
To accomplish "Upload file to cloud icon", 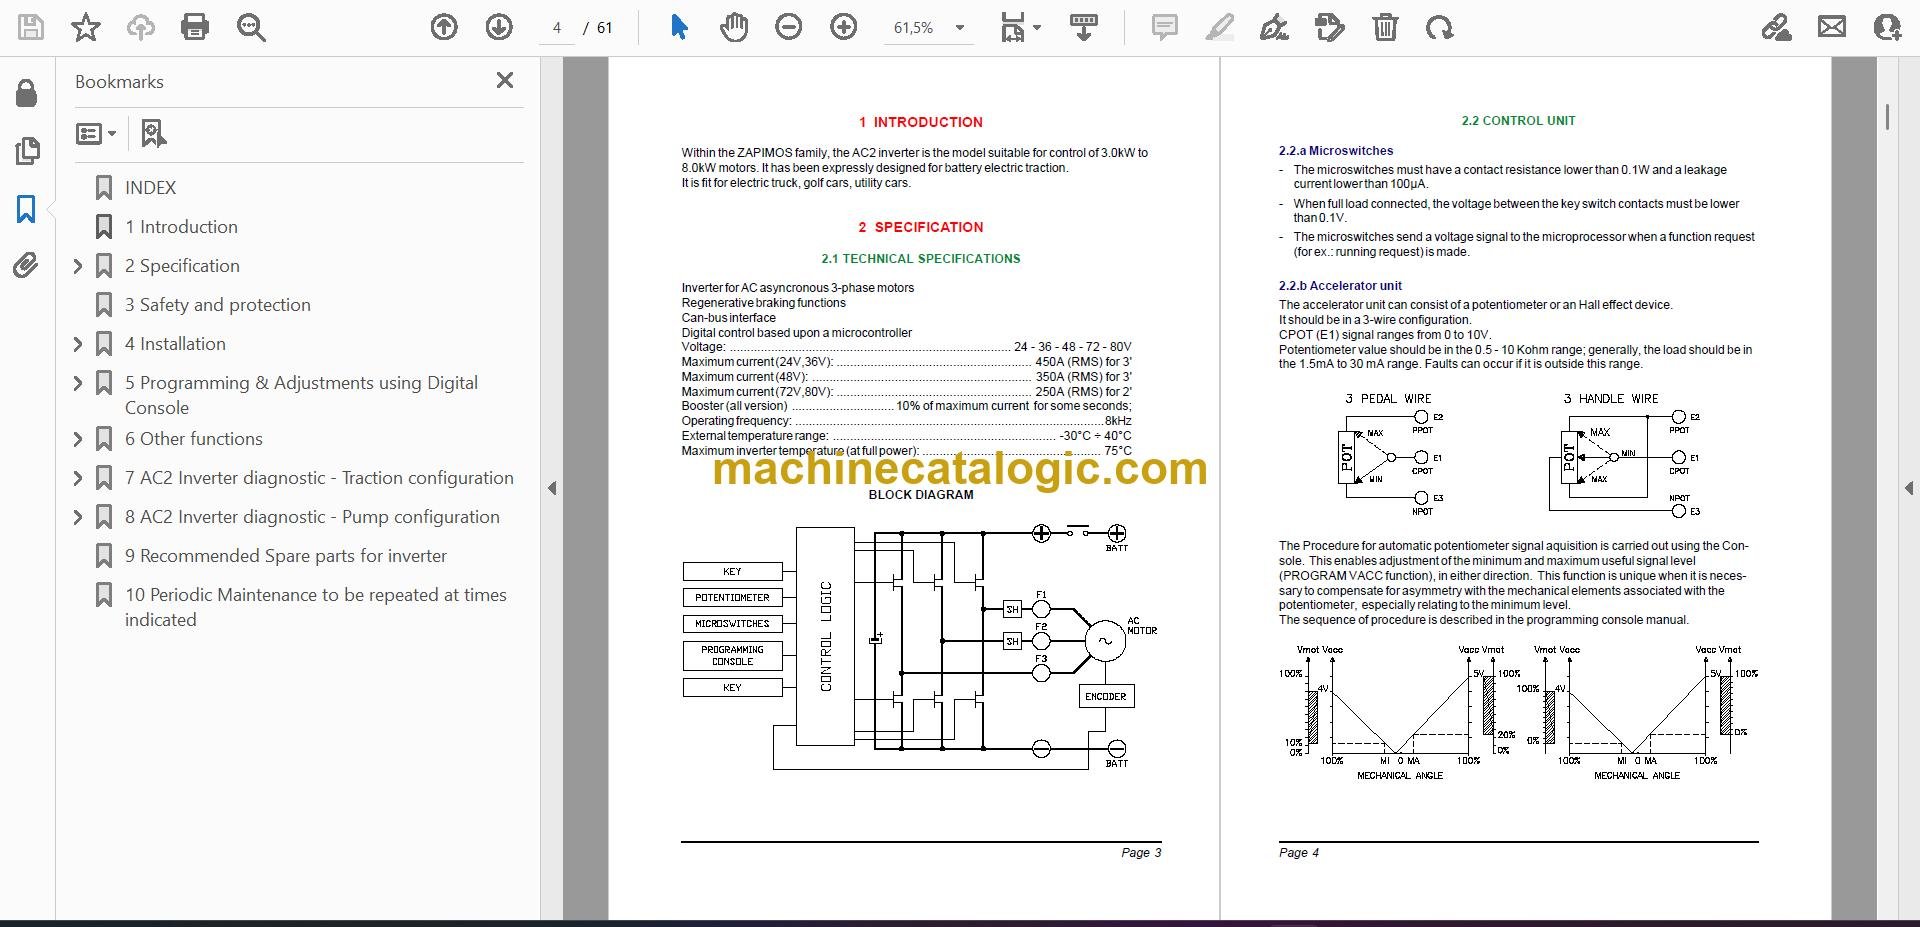I will [141, 28].
